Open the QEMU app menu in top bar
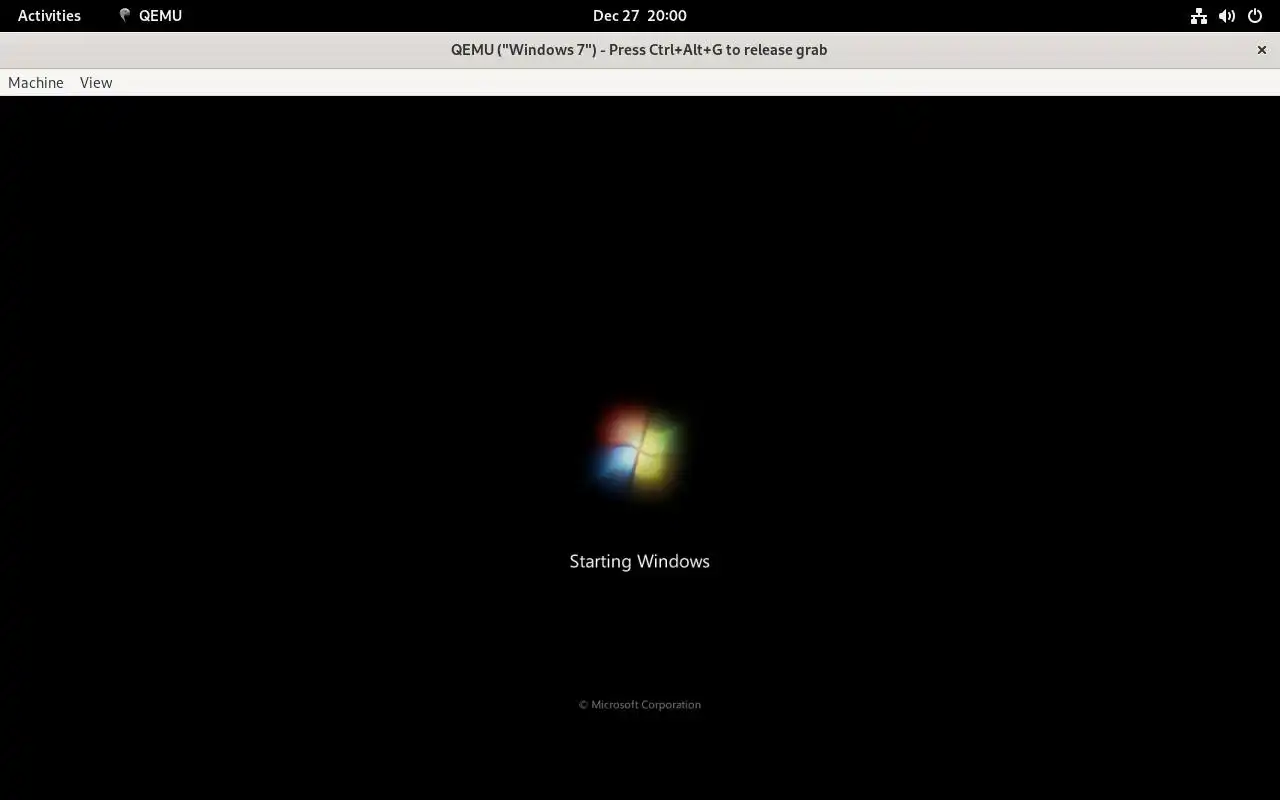 pos(150,15)
